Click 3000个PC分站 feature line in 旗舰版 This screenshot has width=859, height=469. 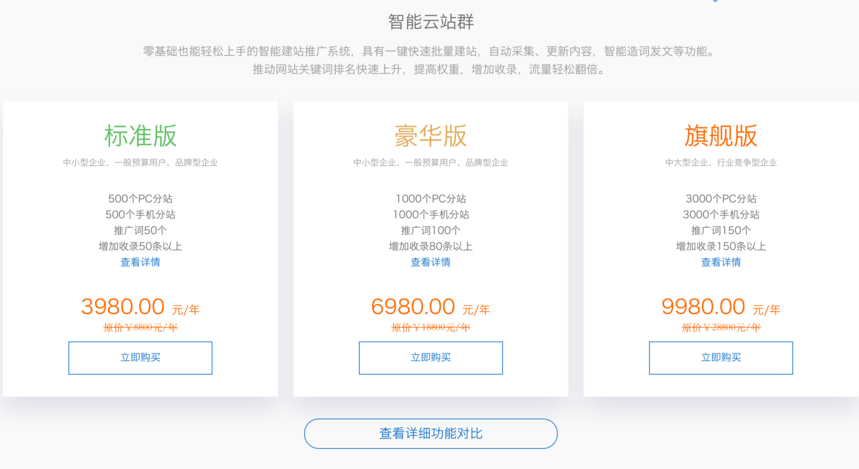(721, 198)
